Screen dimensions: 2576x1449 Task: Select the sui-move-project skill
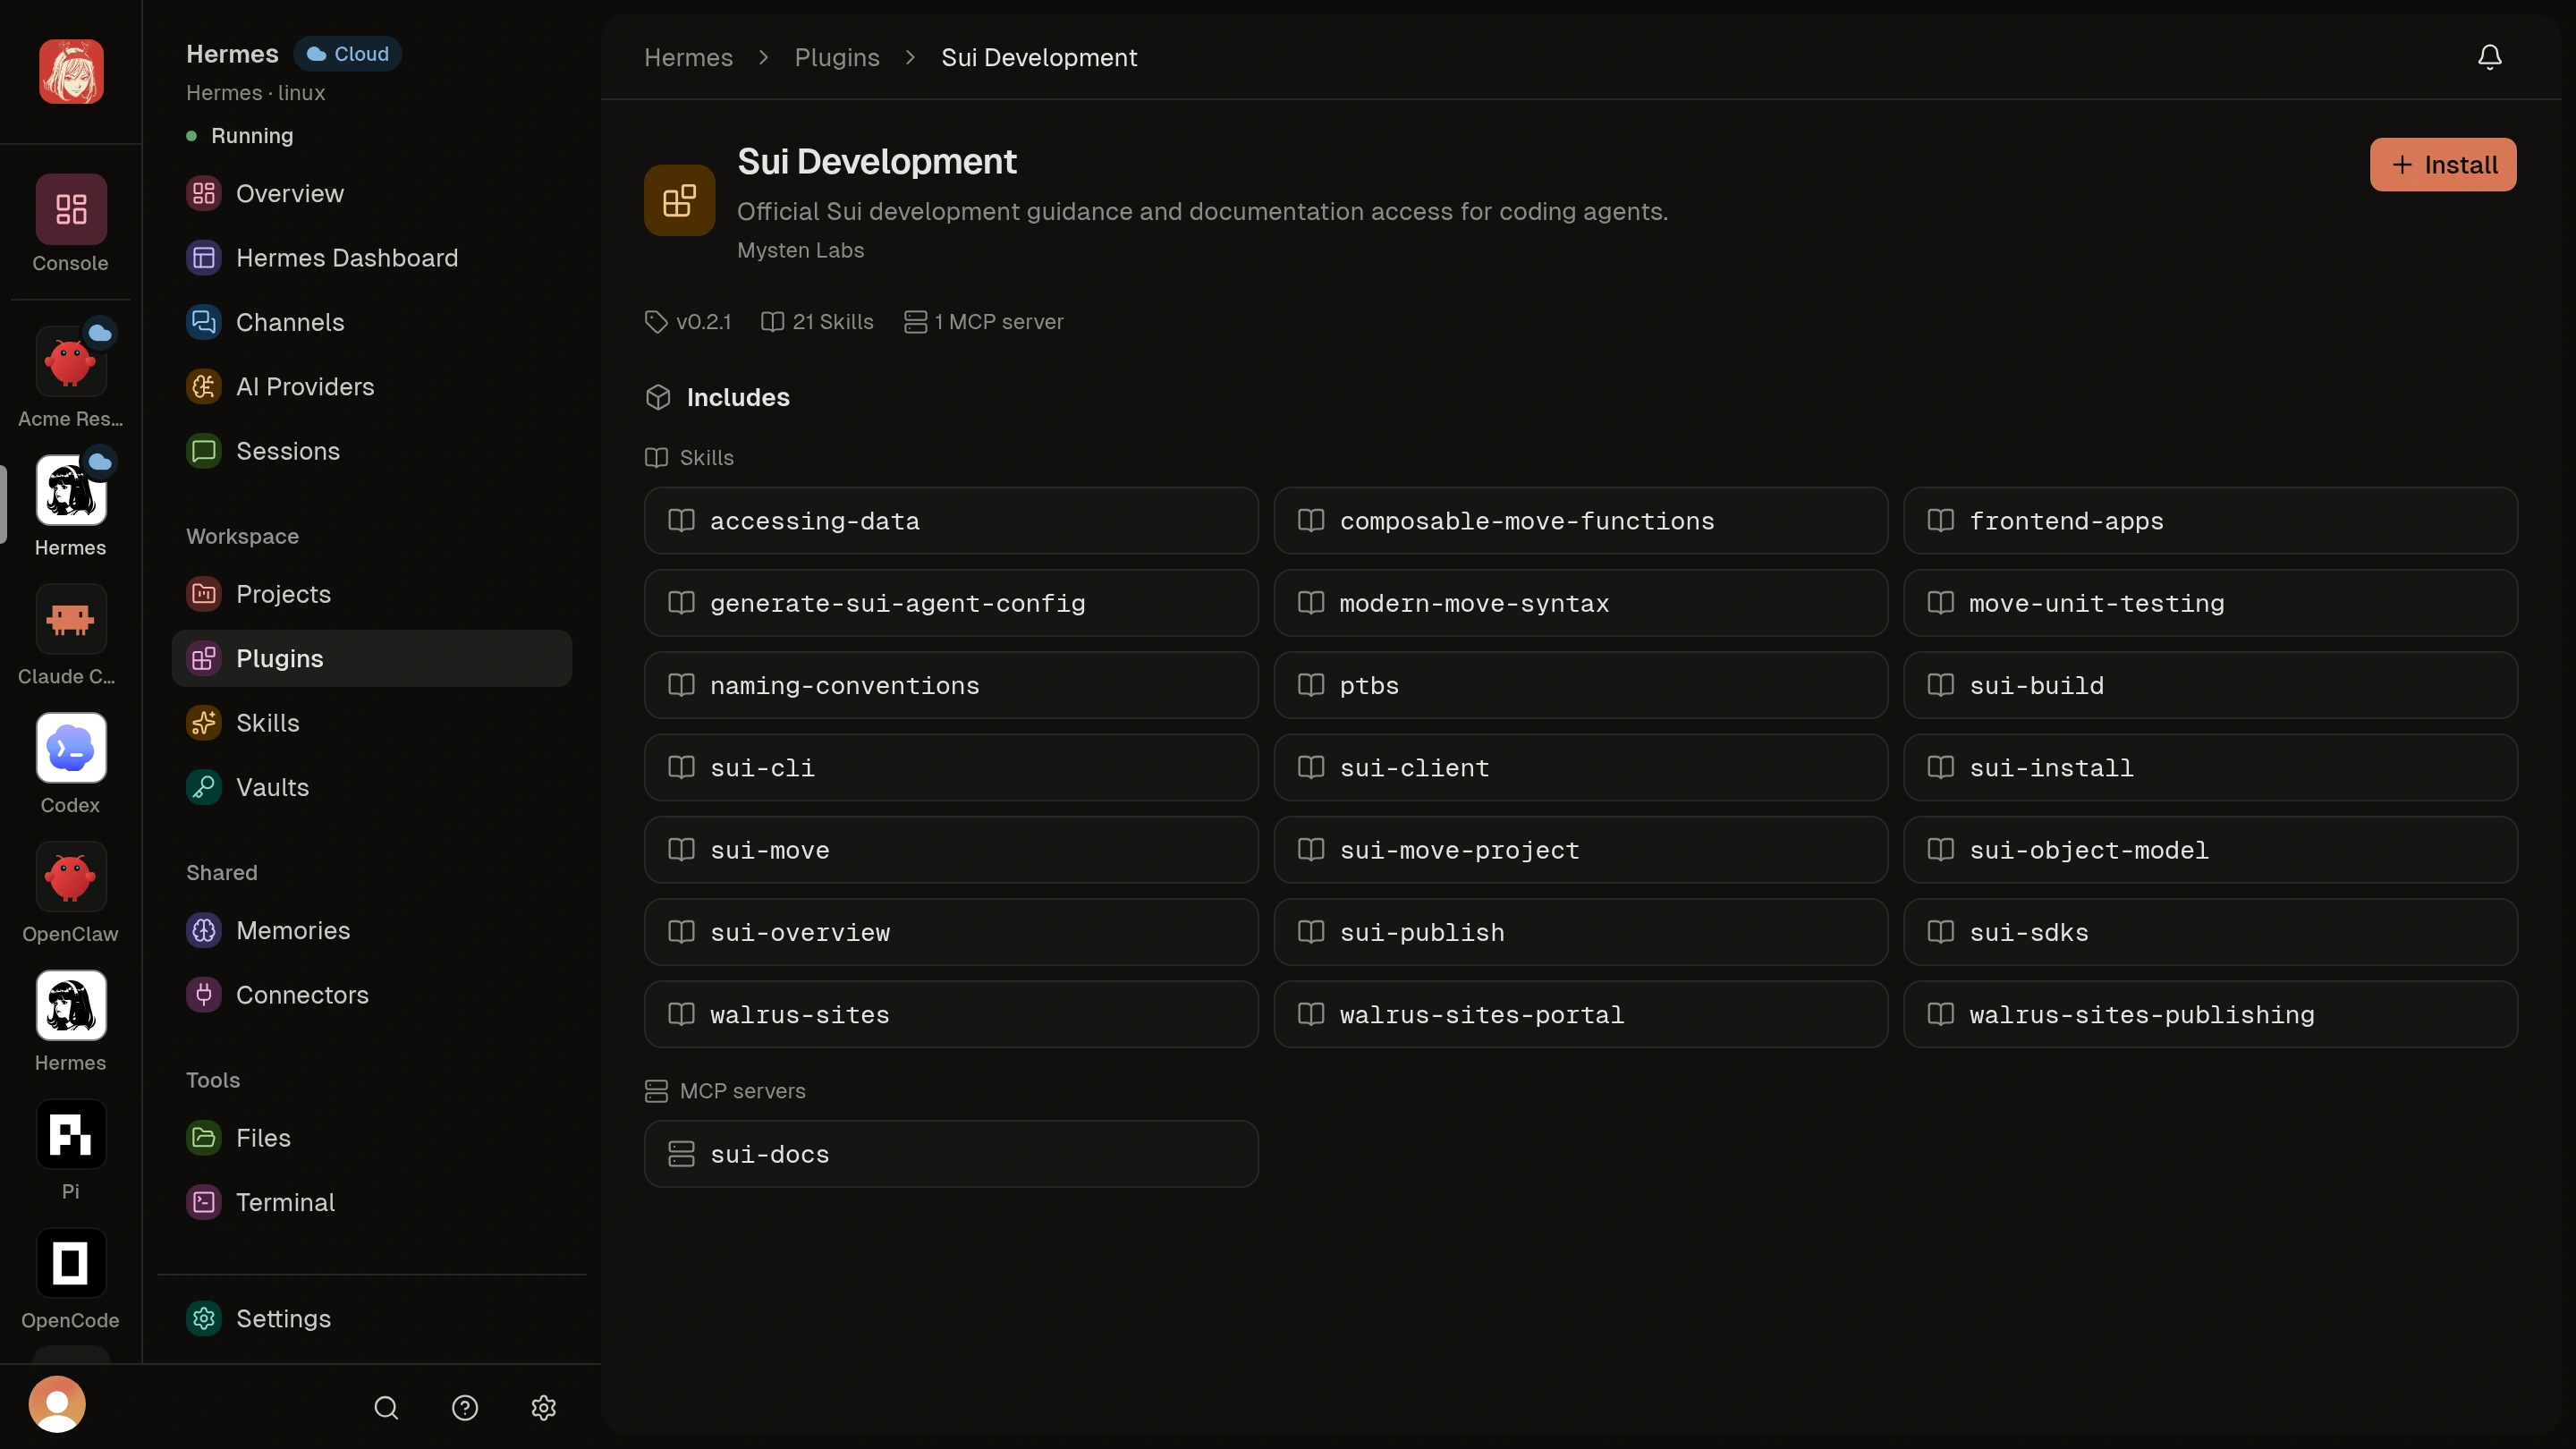tap(1580, 850)
